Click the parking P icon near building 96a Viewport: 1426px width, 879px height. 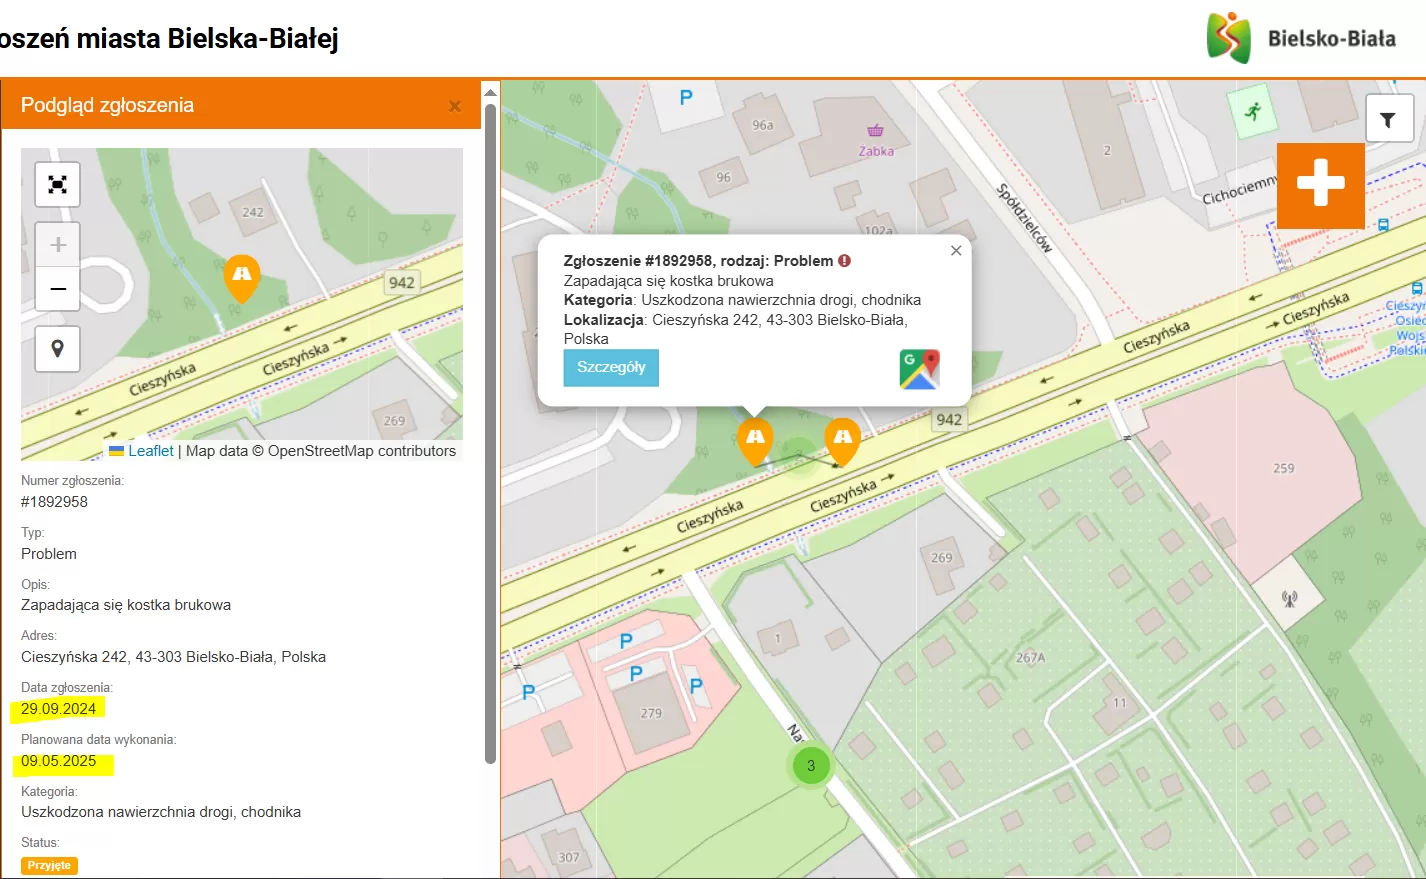coord(686,98)
